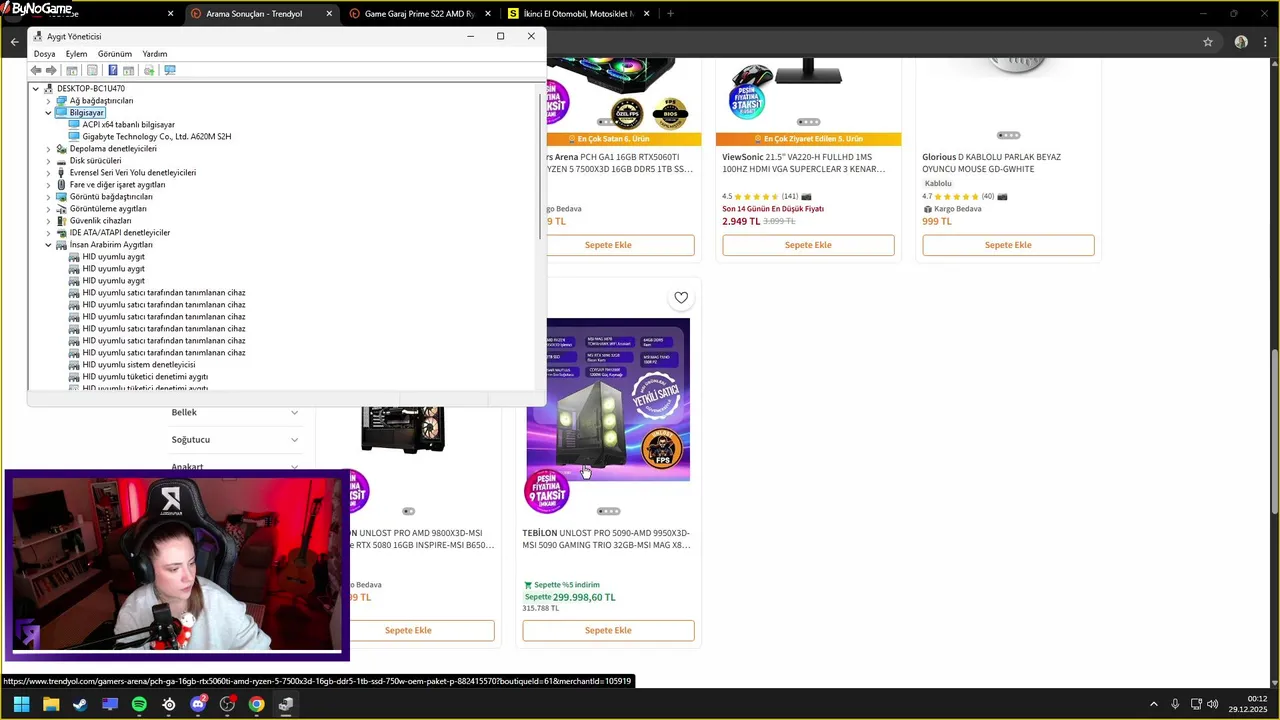Open TEBİLON UNLOST PRO 5090 product title
The width and height of the screenshot is (1280, 720).
tap(606, 539)
